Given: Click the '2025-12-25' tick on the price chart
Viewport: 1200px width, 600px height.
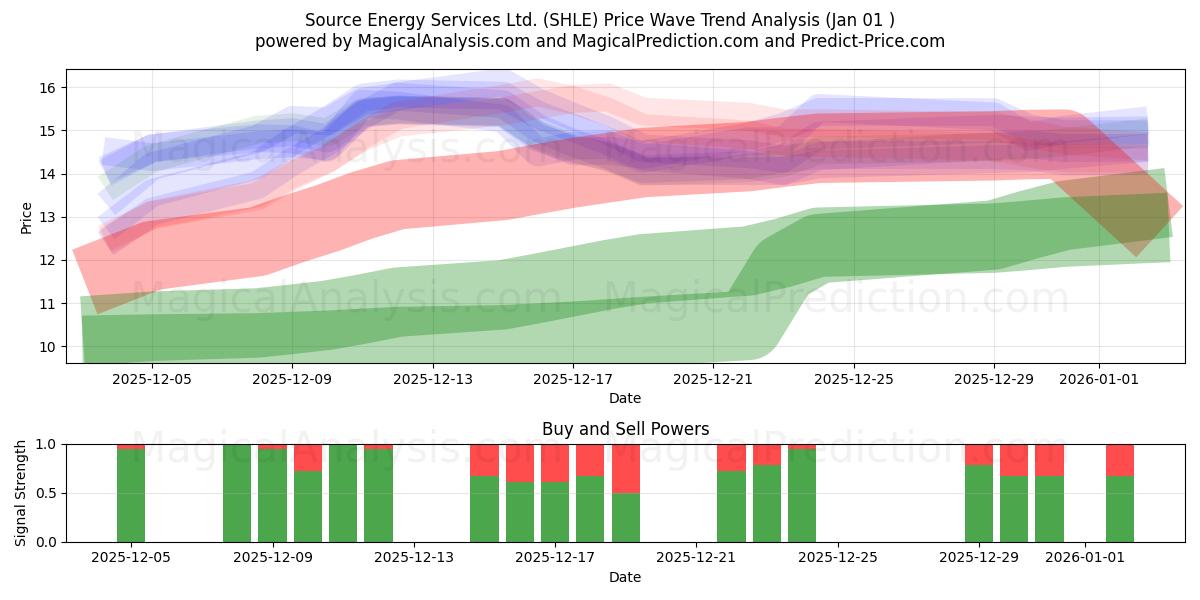Looking at the screenshot, I should (x=853, y=379).
